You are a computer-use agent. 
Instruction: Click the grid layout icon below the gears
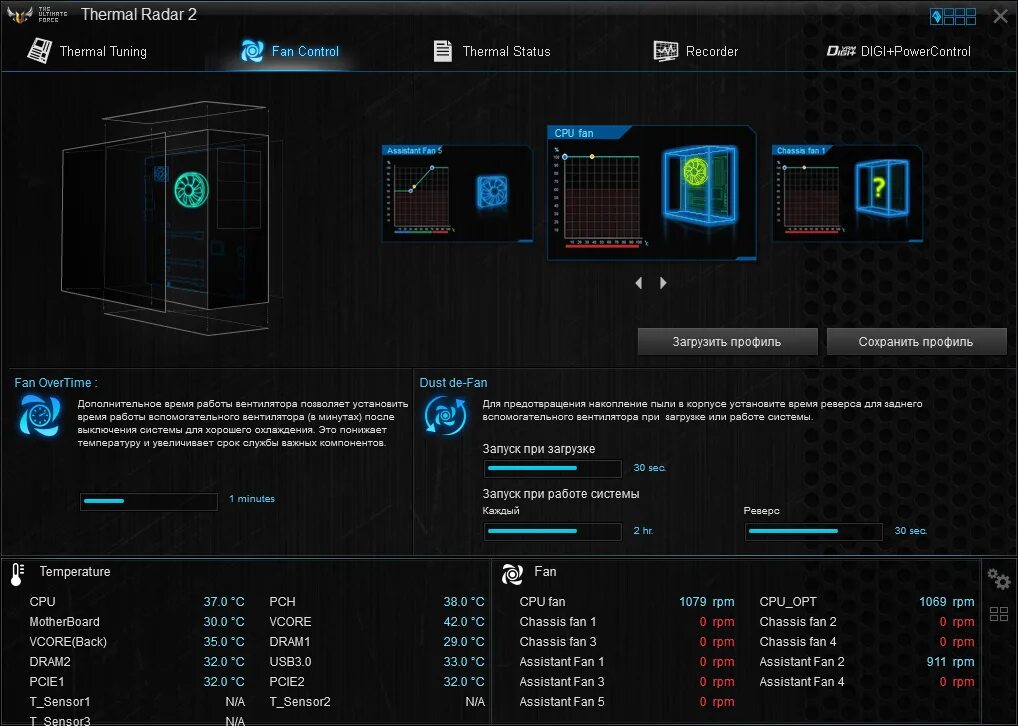(998, 614)
